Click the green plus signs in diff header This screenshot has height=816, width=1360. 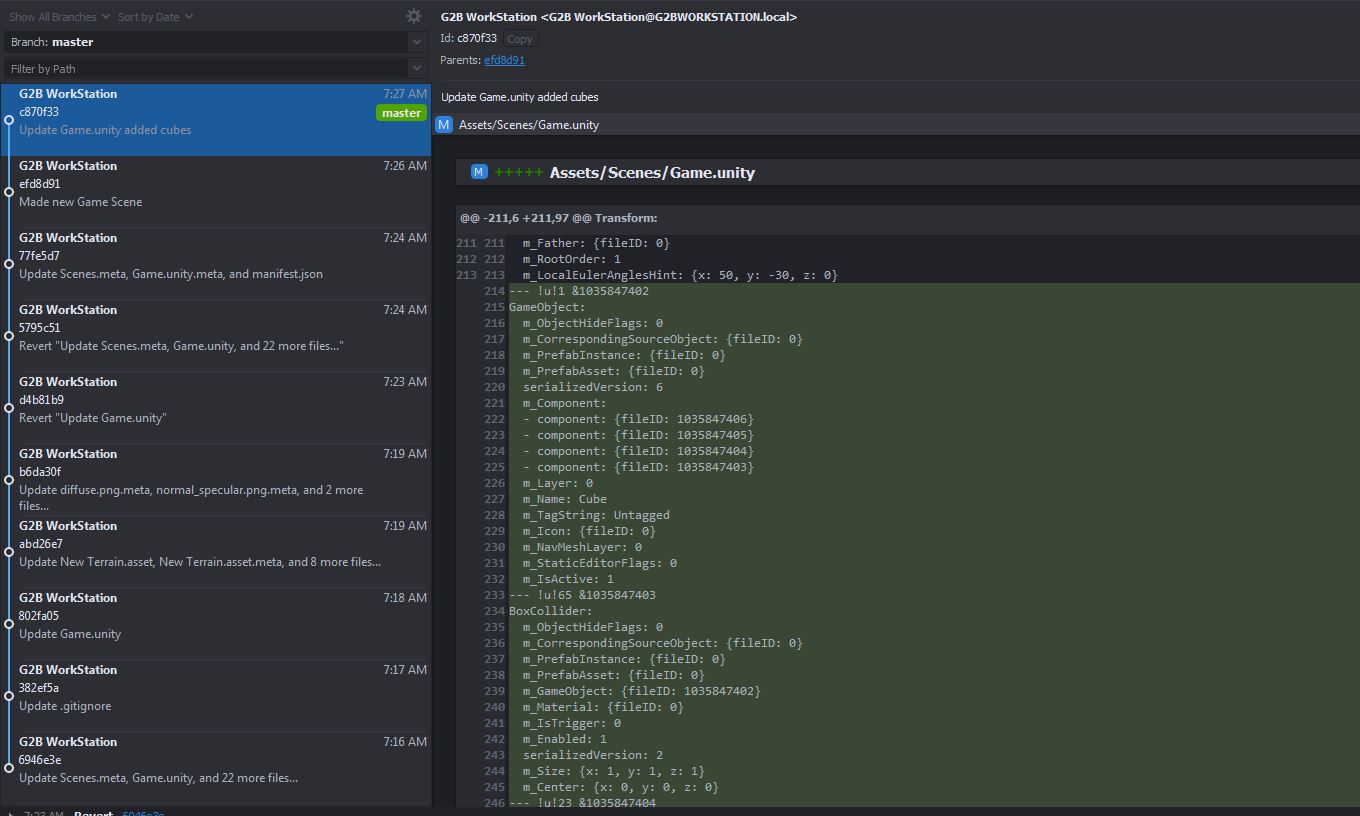coord(518,173)
